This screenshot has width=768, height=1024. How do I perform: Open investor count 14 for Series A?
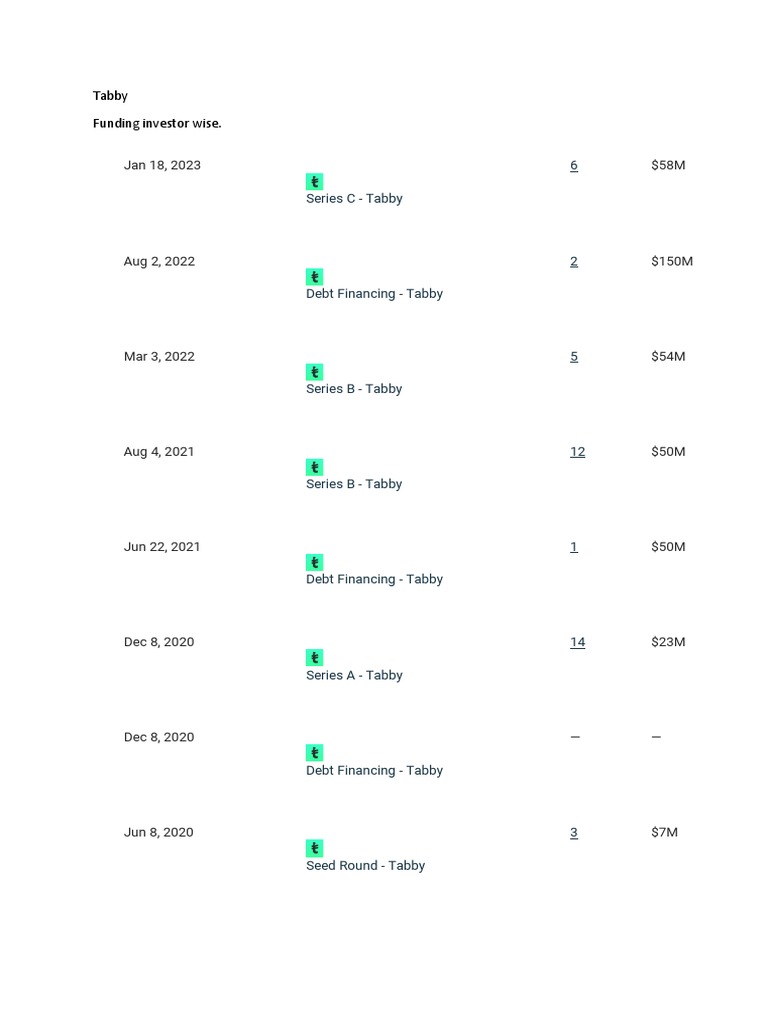tap(577, 642)
